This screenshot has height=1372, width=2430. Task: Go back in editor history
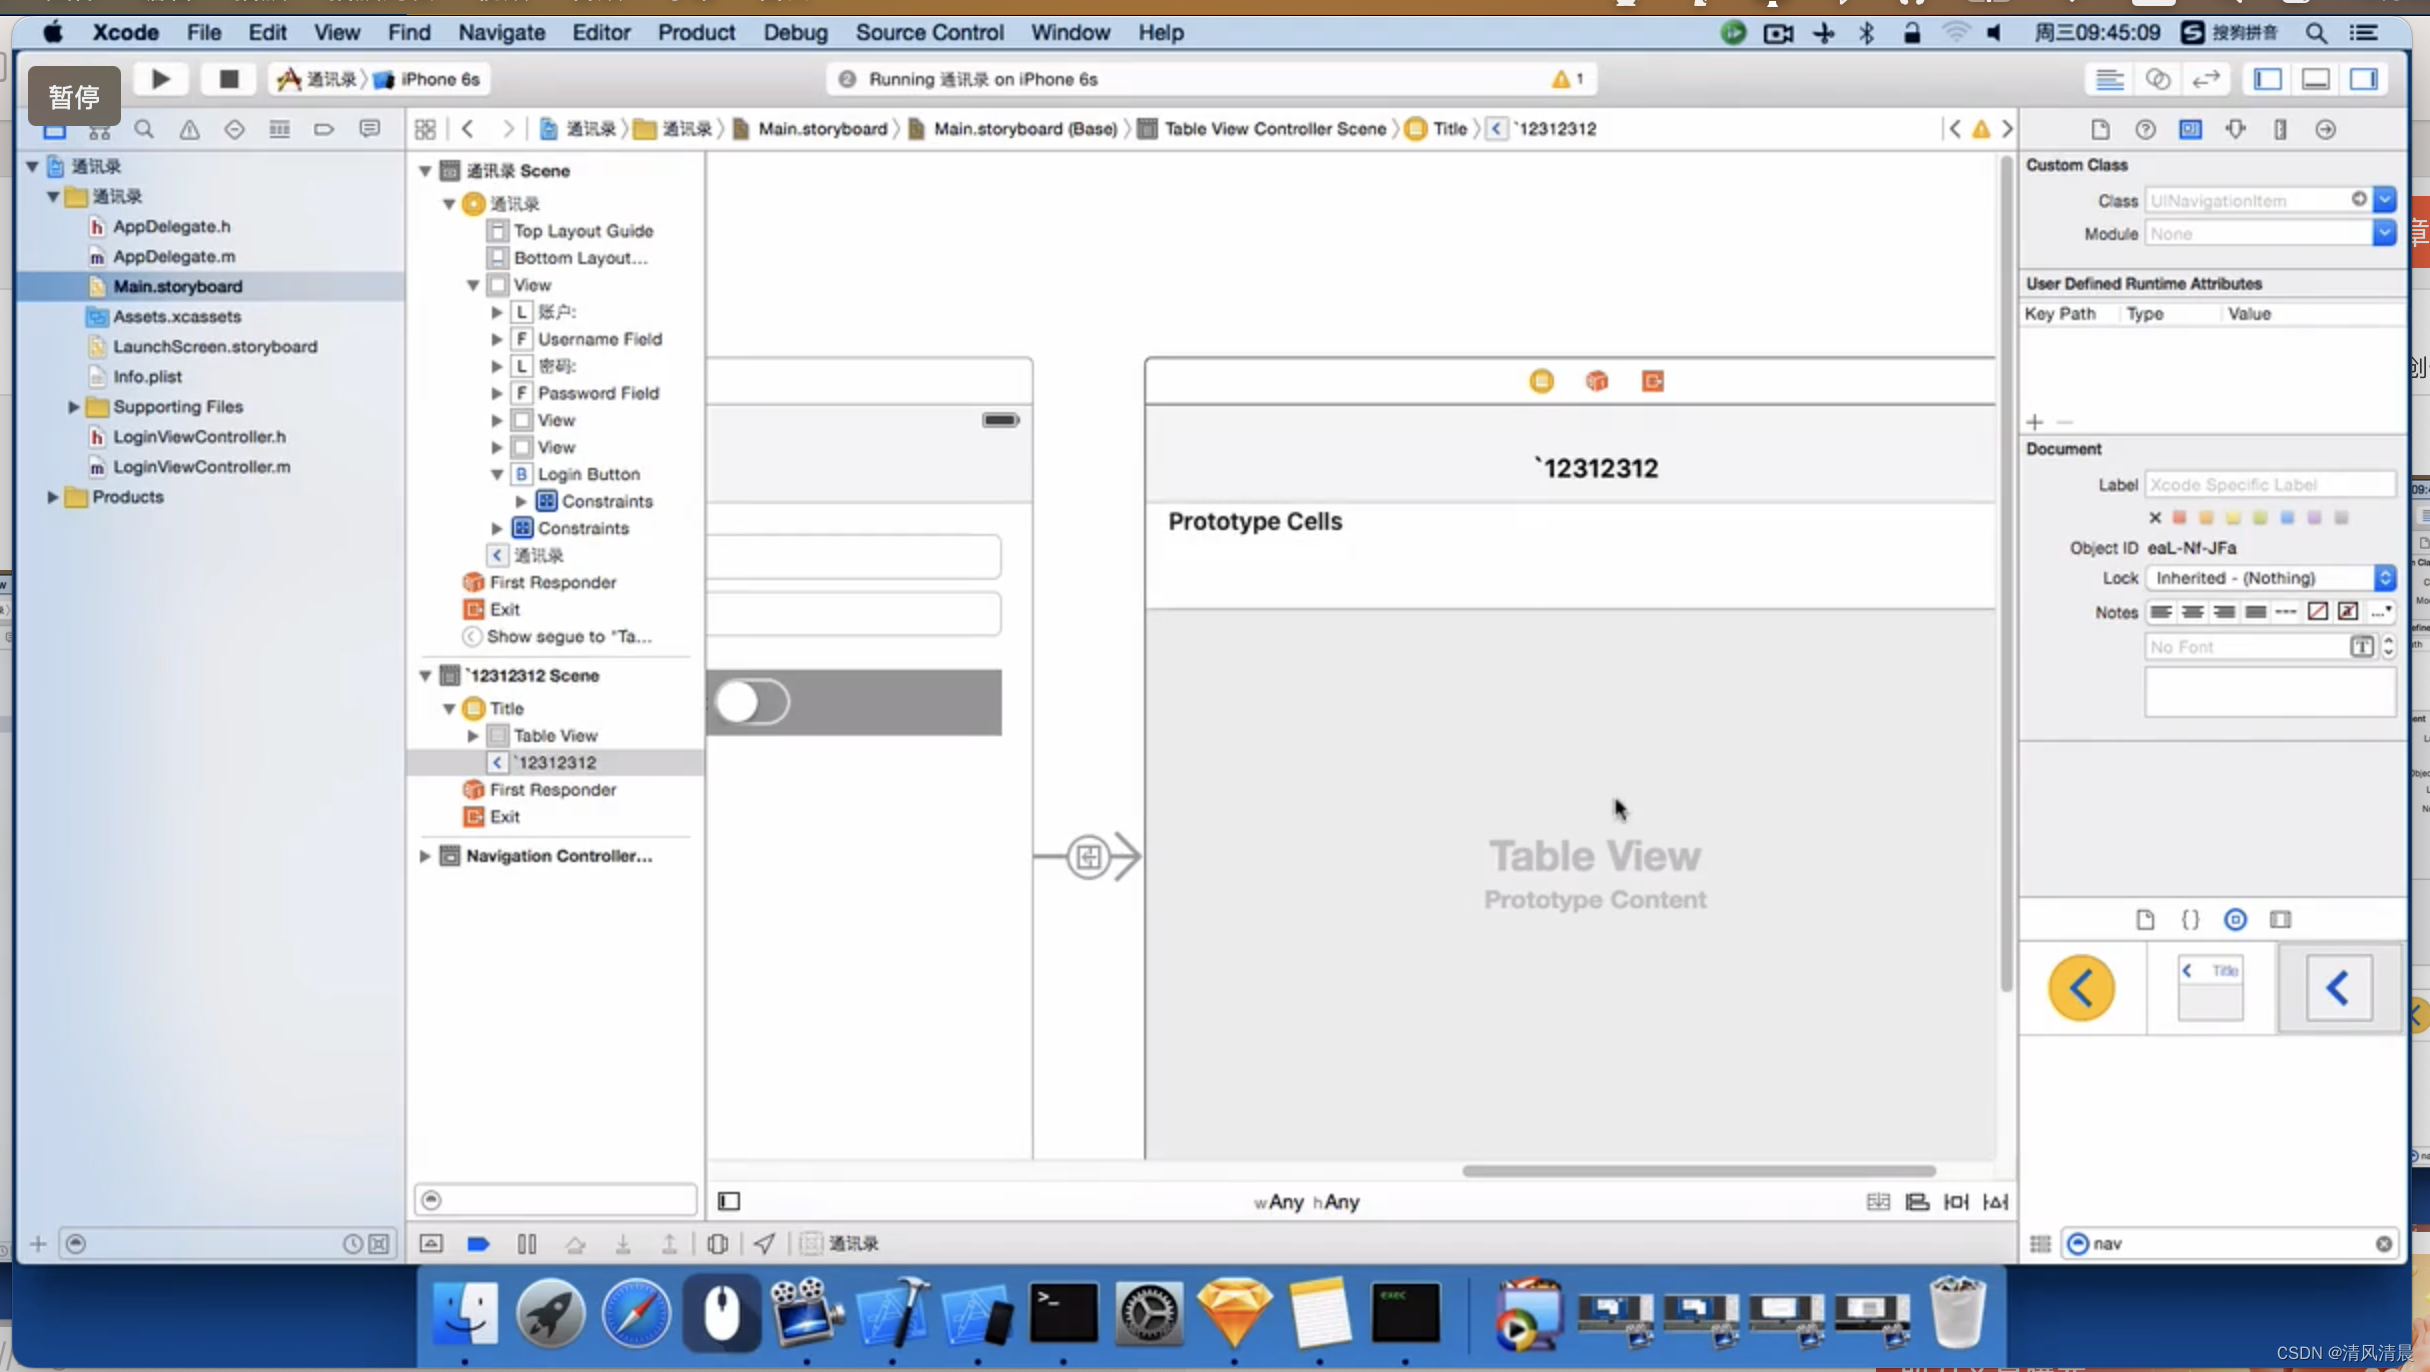click(468, 129)
